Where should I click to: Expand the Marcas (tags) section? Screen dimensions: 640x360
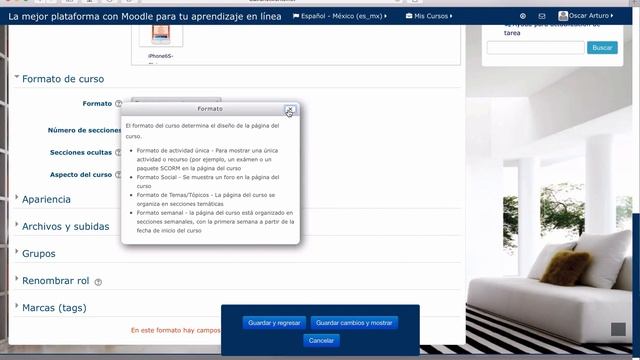(x=54, y=308)
